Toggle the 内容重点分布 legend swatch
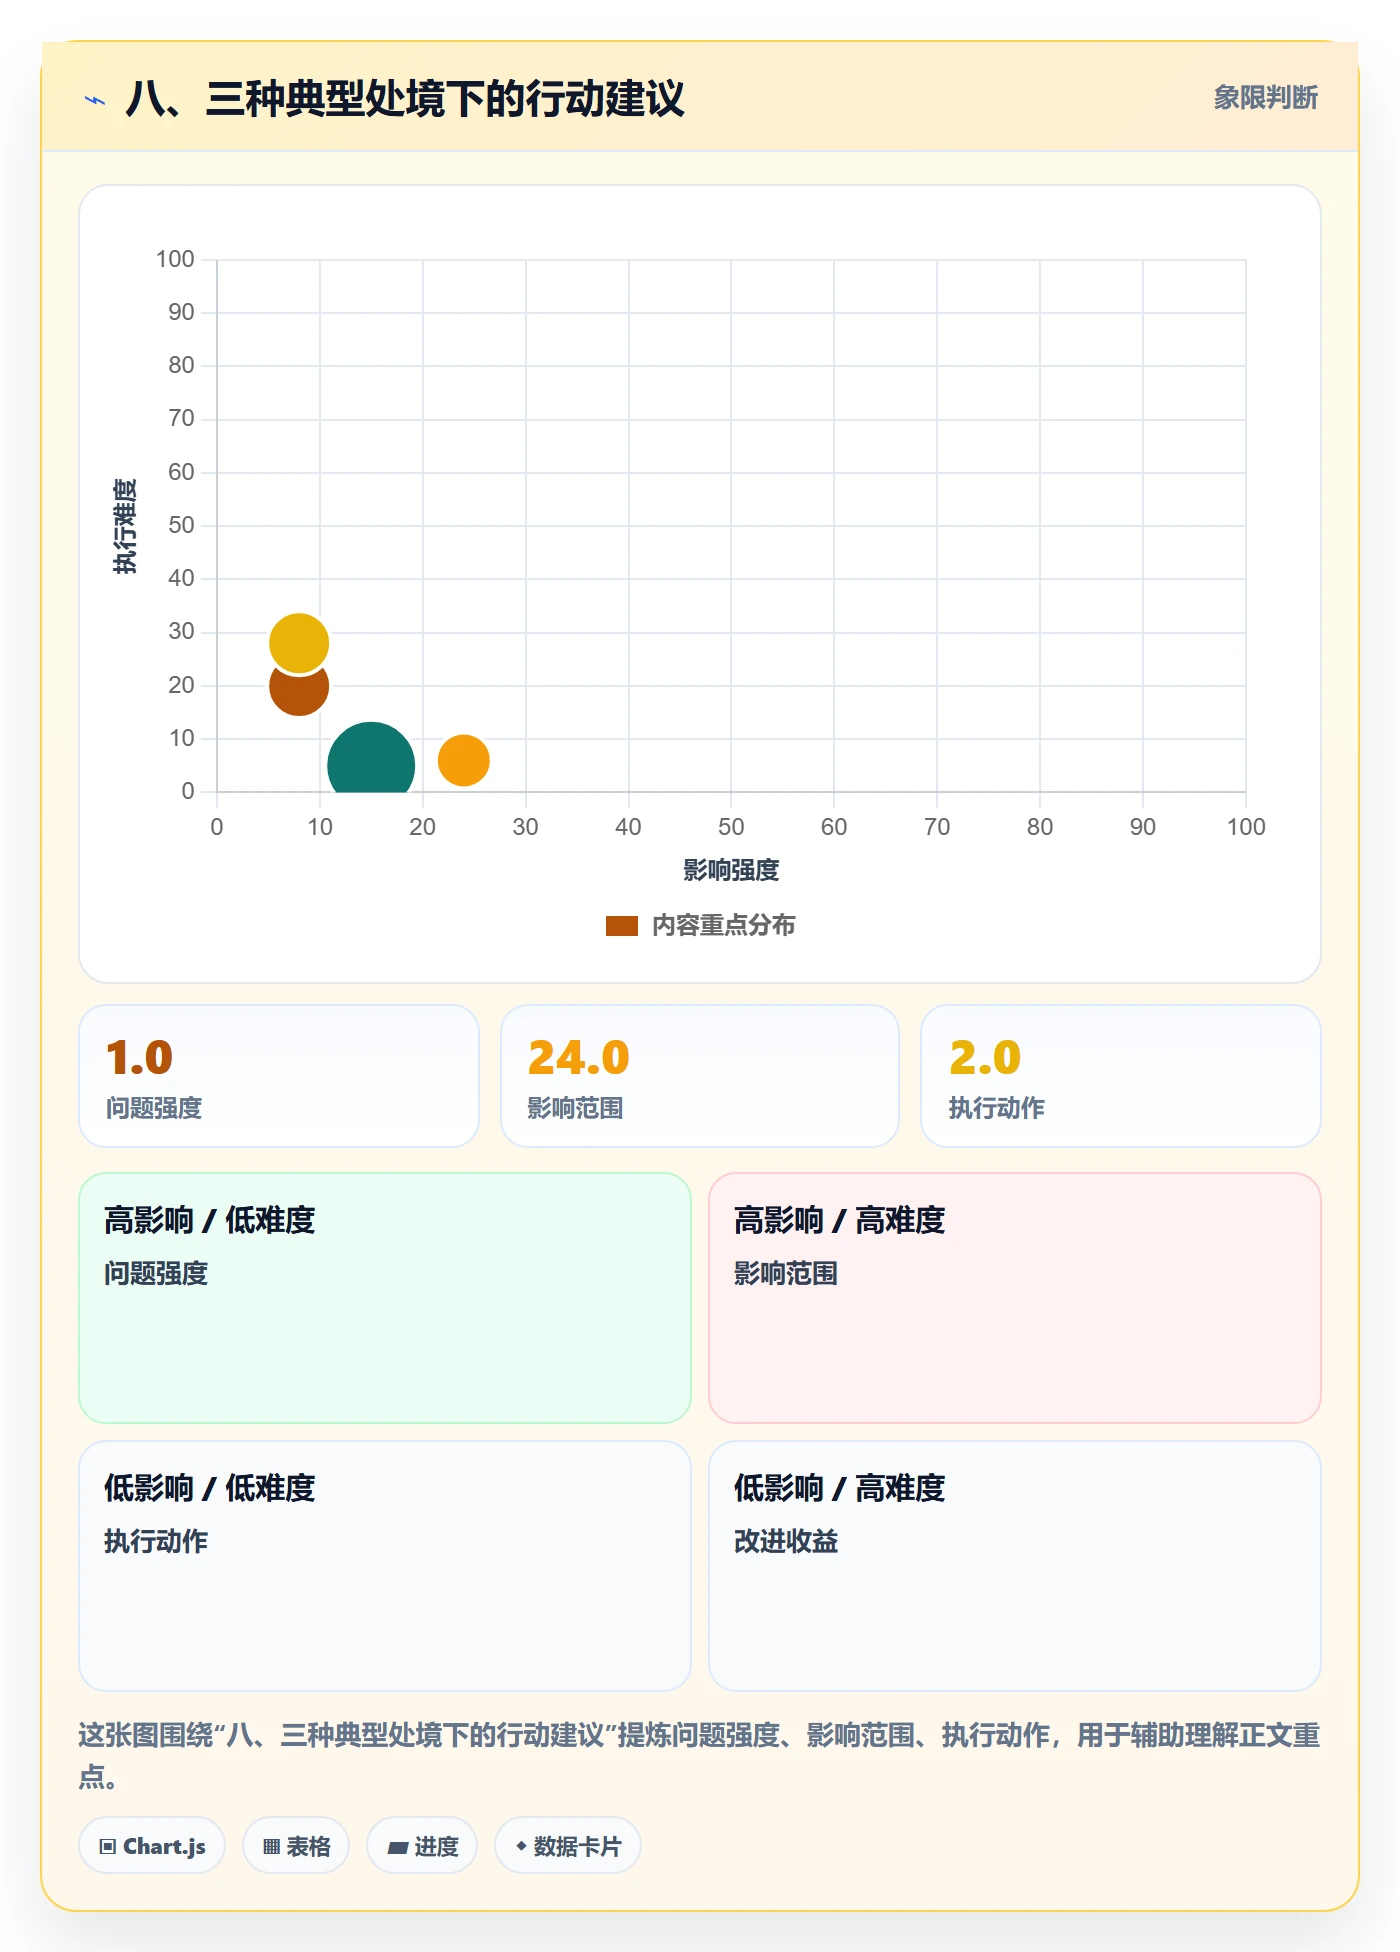Screen dimensions: 1400x1952 click(621, 926)
